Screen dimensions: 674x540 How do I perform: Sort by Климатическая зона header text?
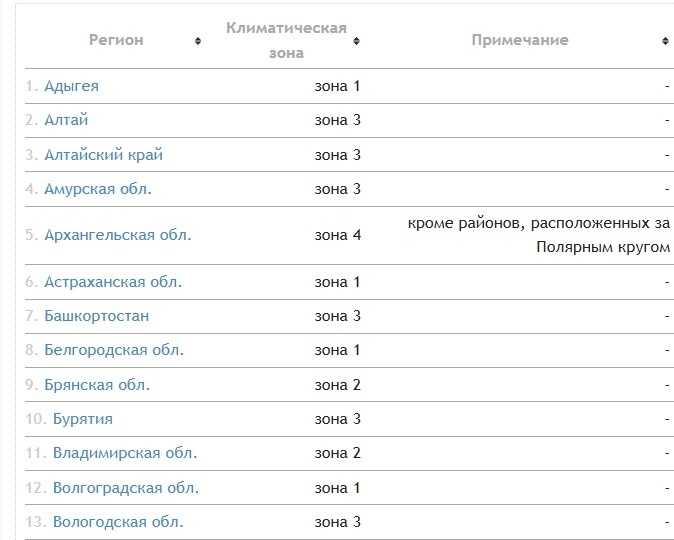(286, 40)
